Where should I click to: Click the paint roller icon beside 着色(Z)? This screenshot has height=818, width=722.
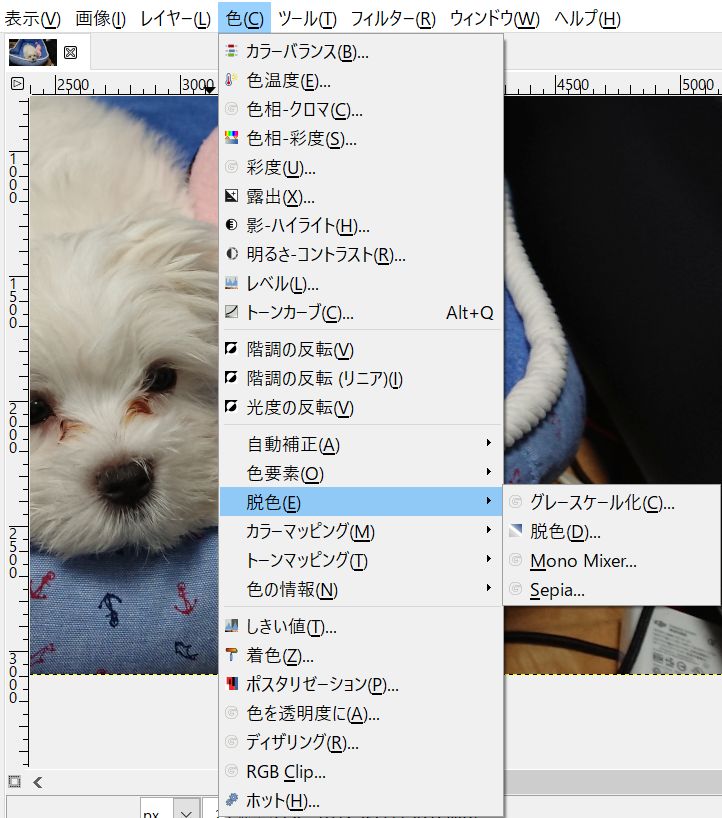click(x=231, y=655)
